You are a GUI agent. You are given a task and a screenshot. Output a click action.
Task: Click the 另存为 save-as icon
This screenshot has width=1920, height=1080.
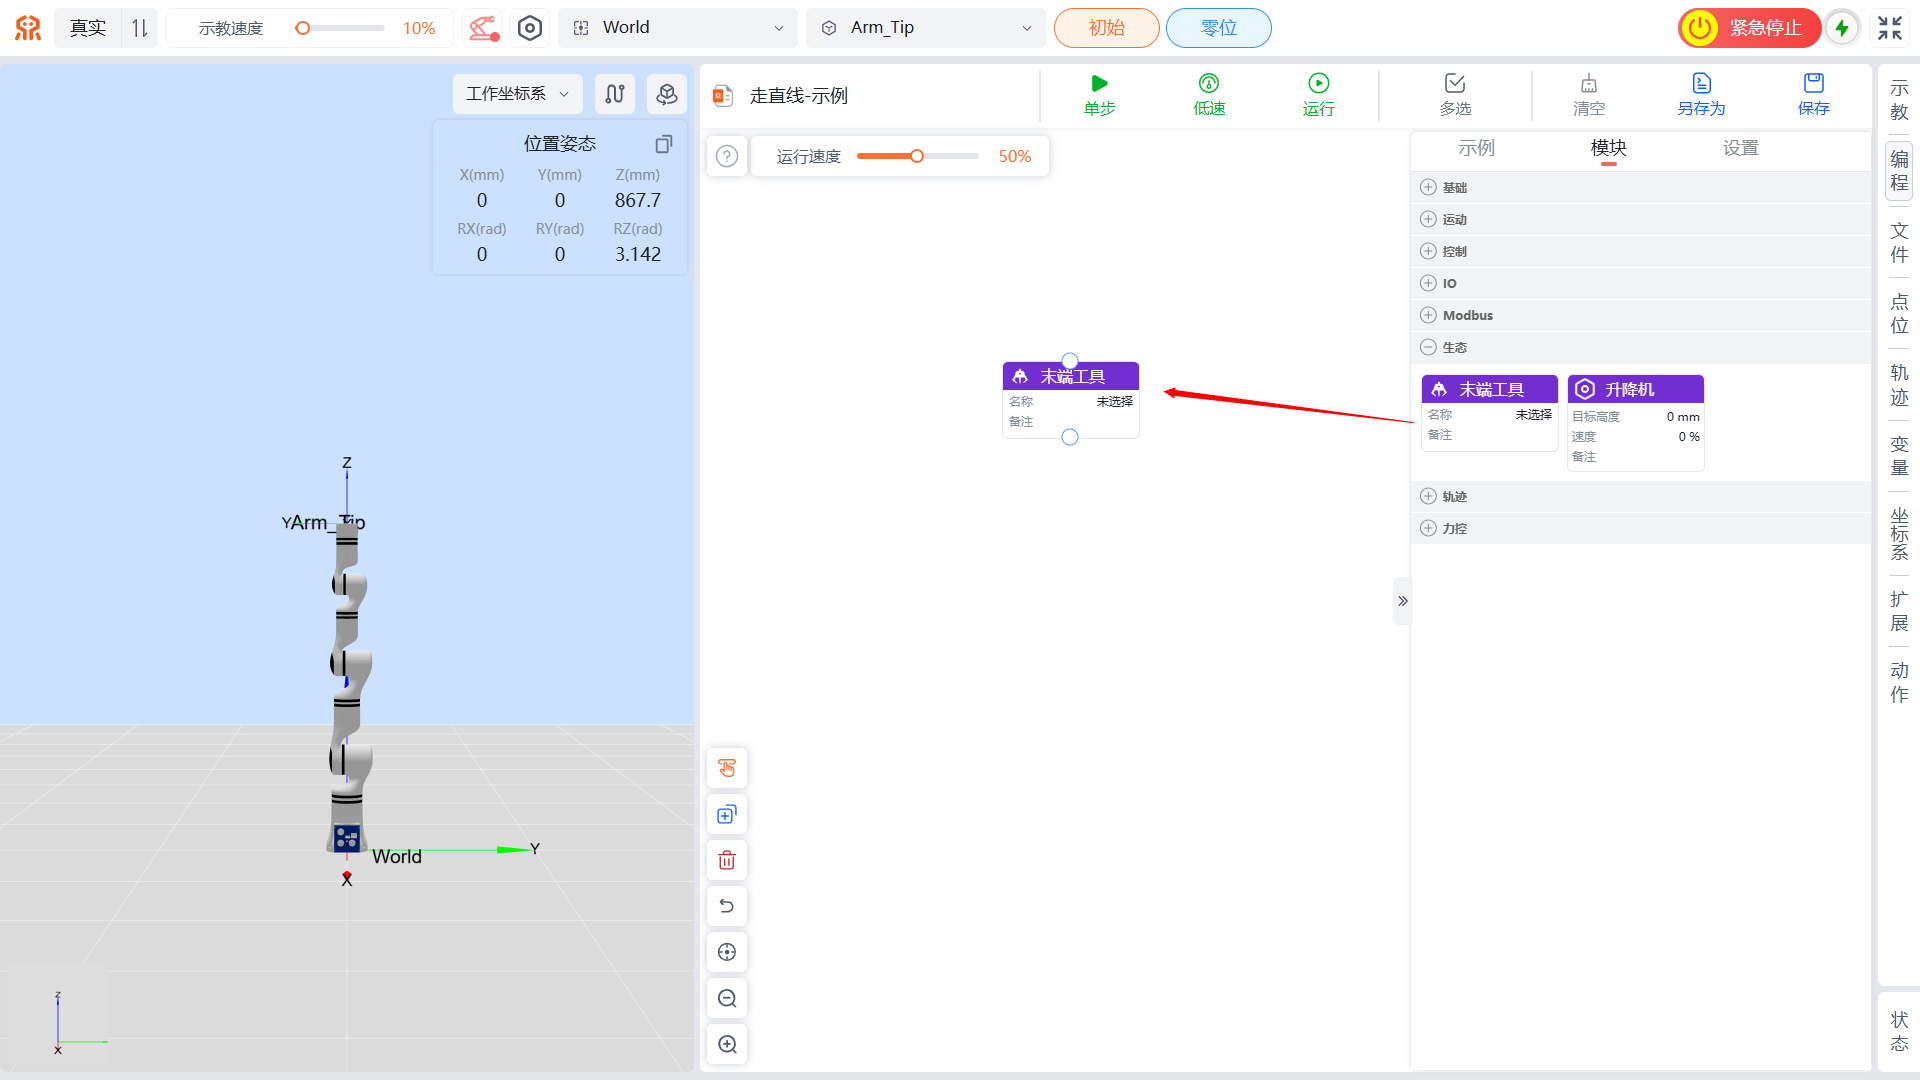click(1700, 84)
